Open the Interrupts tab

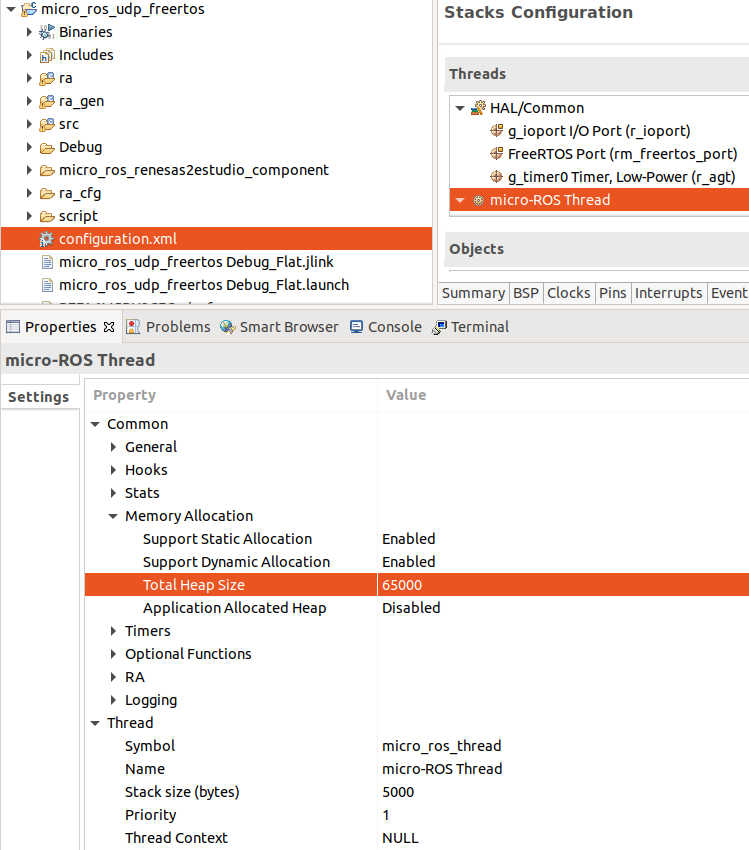pyautogui.click(x=669, y=293)
